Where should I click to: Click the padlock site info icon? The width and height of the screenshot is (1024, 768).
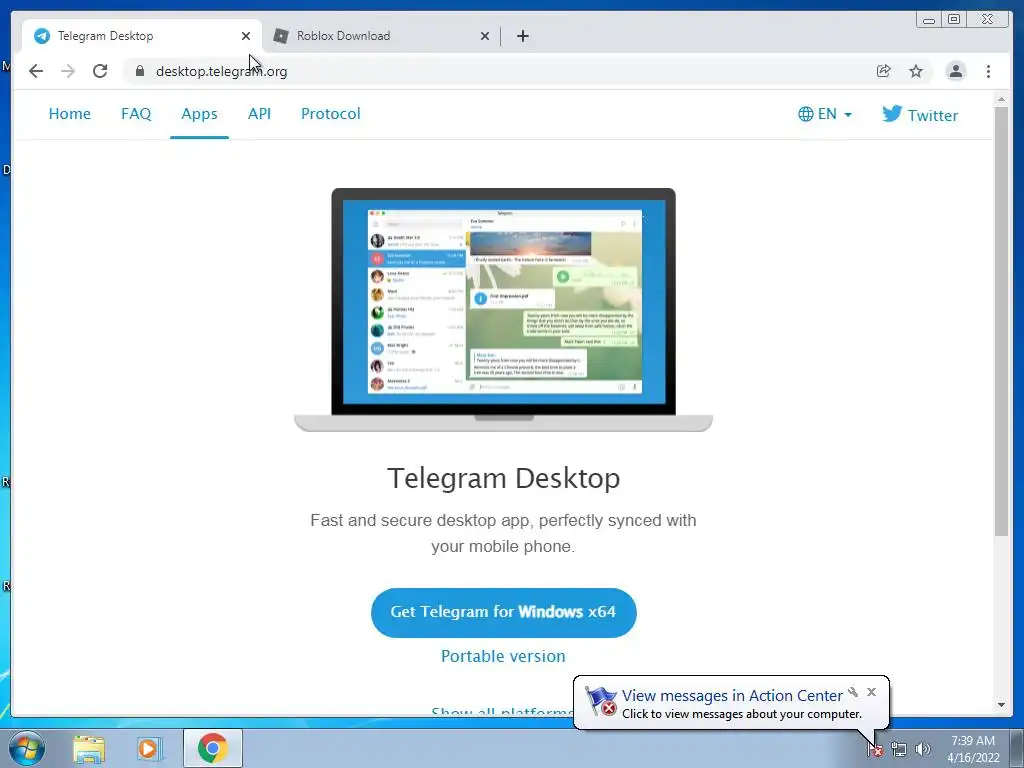(x=140, y=71)
